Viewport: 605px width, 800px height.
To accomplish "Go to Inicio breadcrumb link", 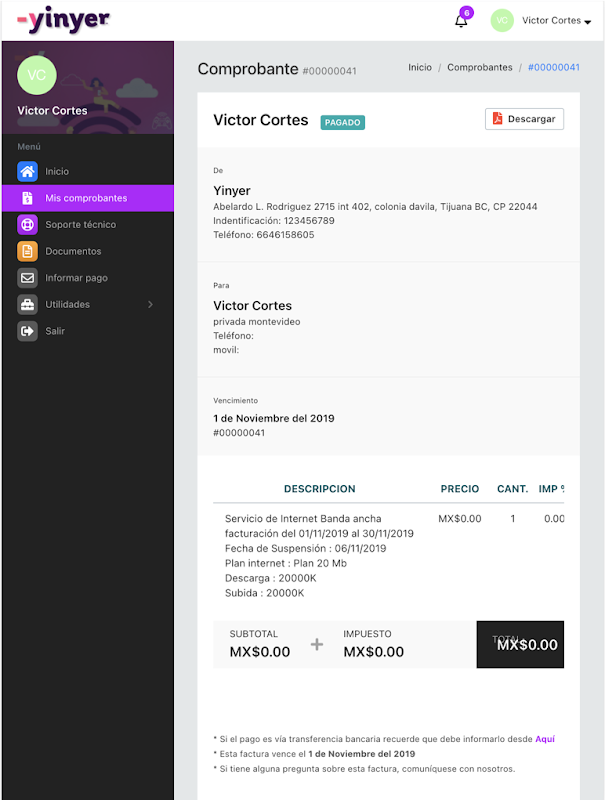I will 420,67.
